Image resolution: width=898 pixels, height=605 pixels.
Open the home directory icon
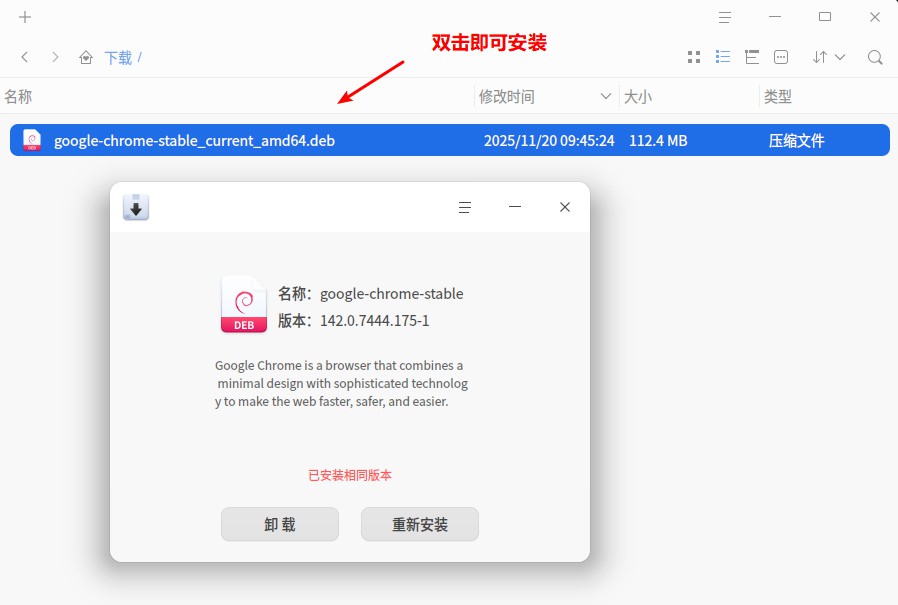[x=86, y=57]
